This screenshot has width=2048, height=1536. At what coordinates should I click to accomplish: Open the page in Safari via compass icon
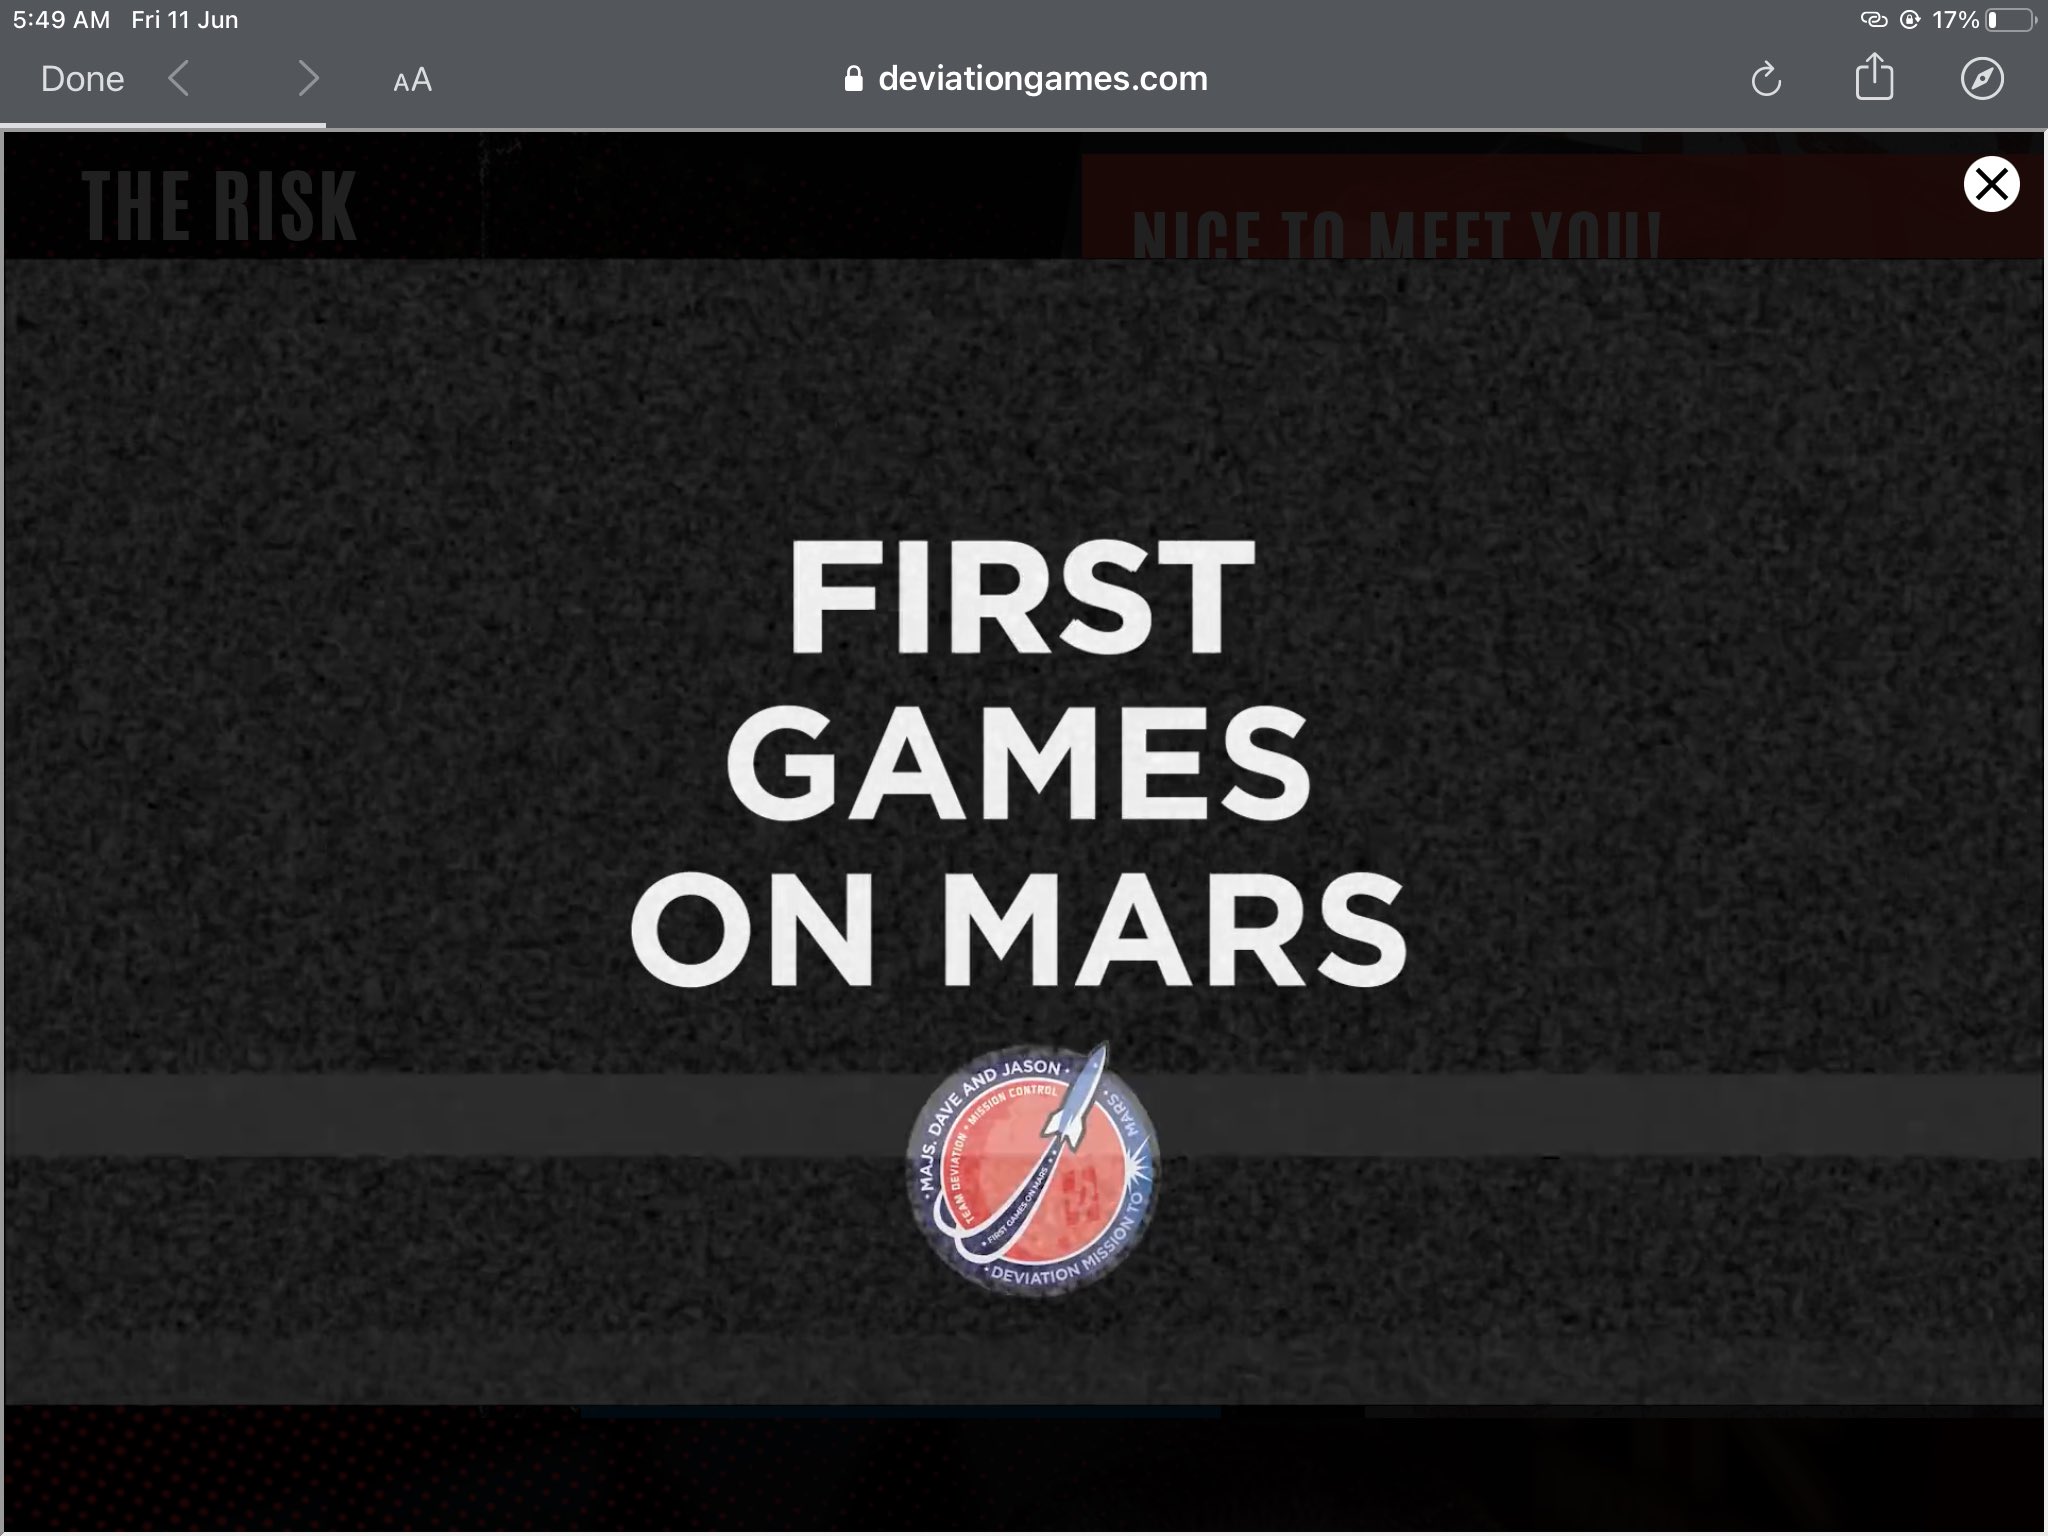(x=1982, y=78)
